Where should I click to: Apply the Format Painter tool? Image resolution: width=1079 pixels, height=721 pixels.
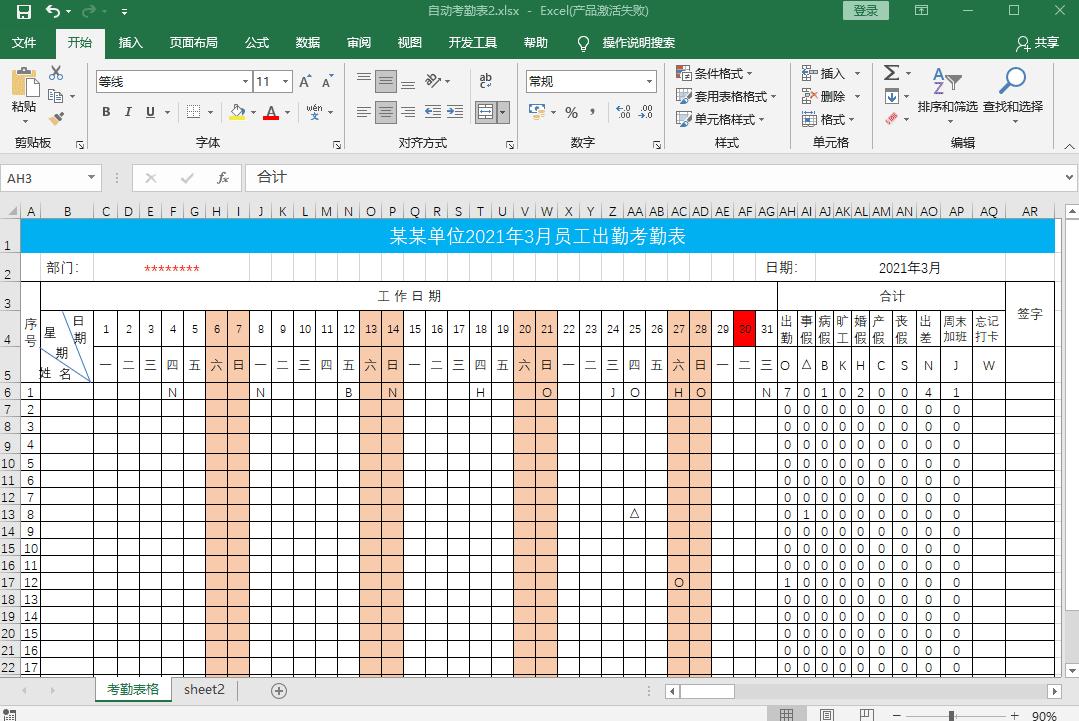coord(57,119)
